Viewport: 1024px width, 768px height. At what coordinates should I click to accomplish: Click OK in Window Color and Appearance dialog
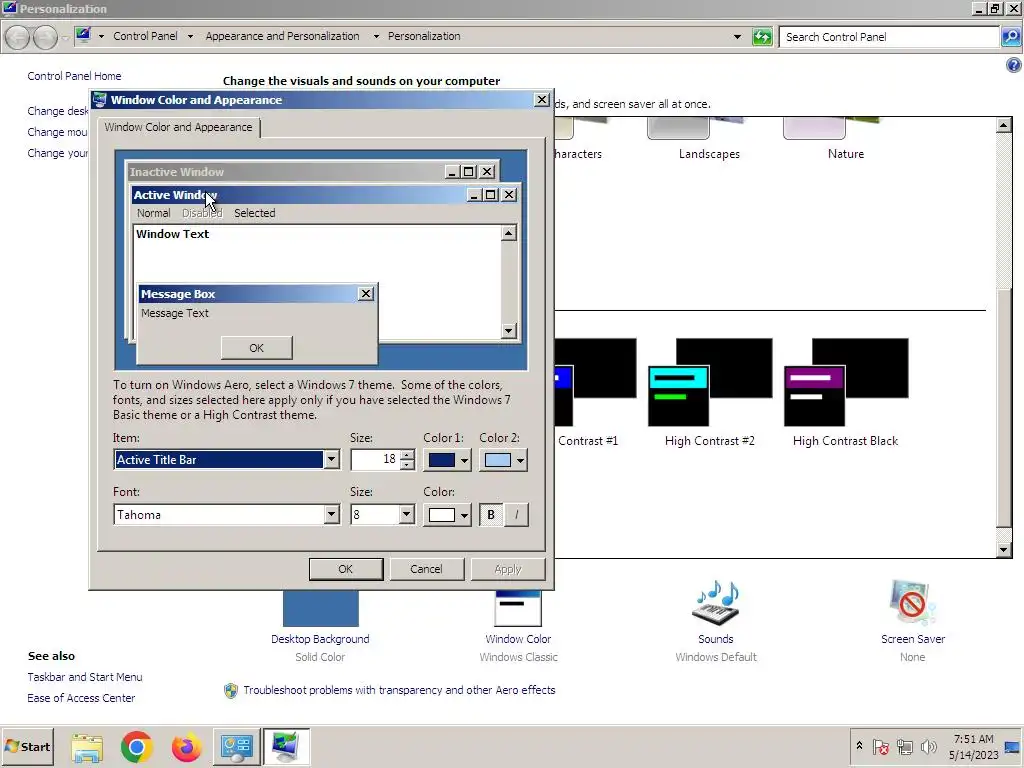point(345,569)
